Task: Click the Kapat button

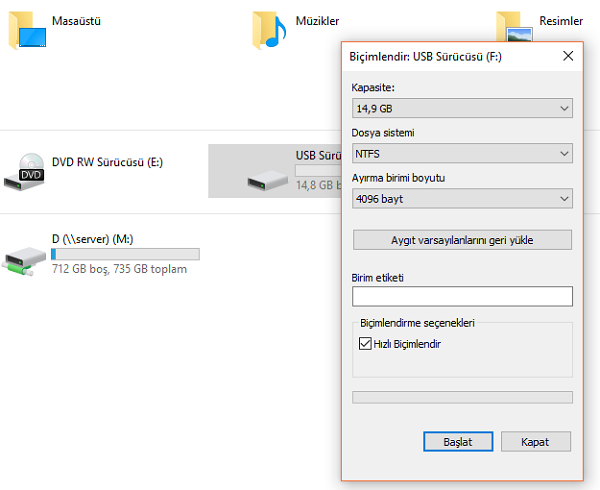Action: [536, 442]
